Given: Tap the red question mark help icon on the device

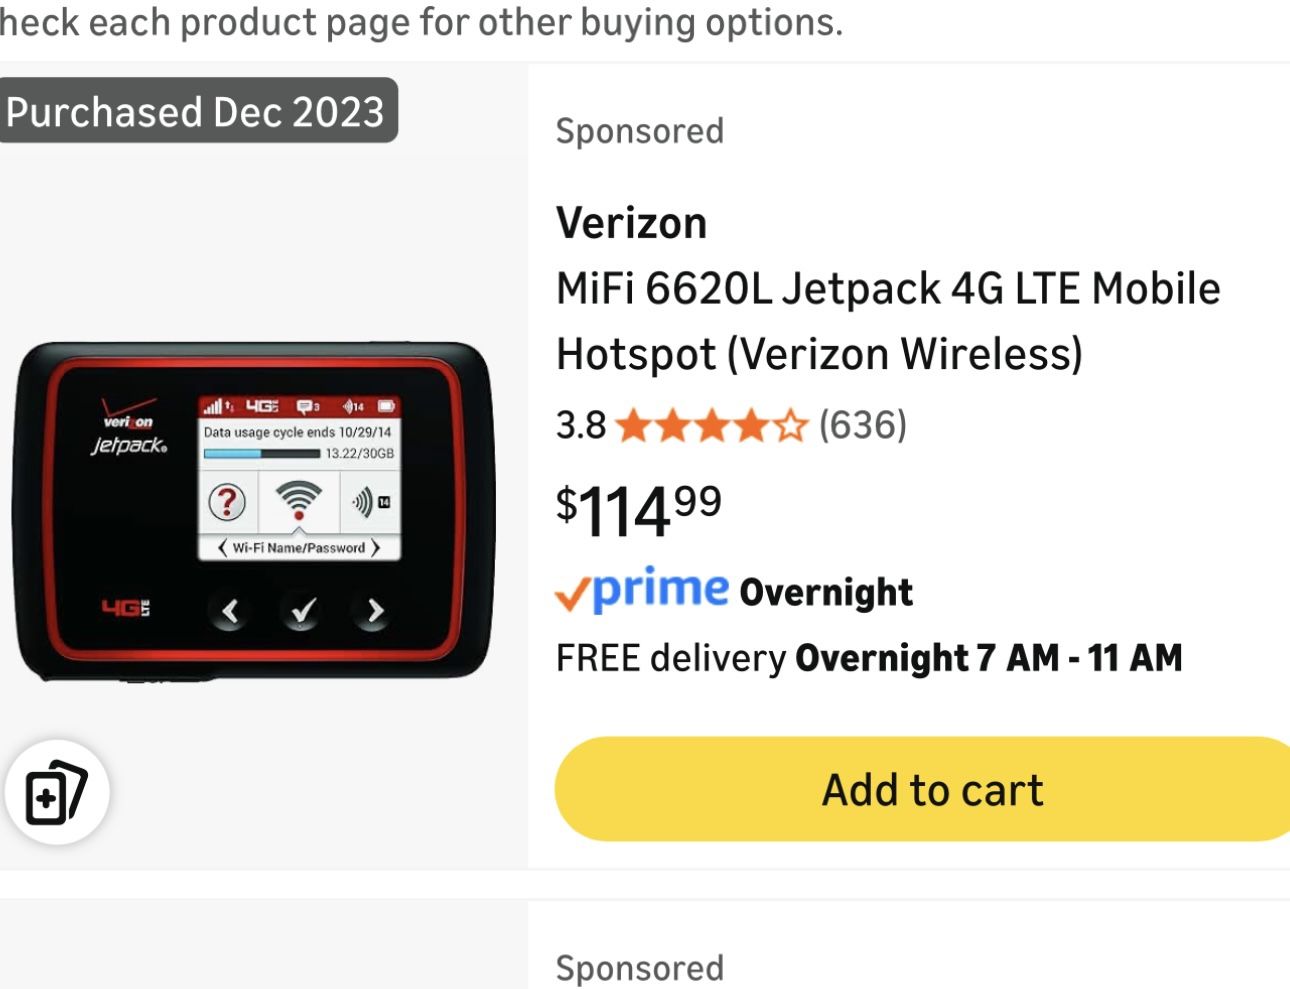Looking at the screenshot, I should pyautogui.click(x=227, y=502).
